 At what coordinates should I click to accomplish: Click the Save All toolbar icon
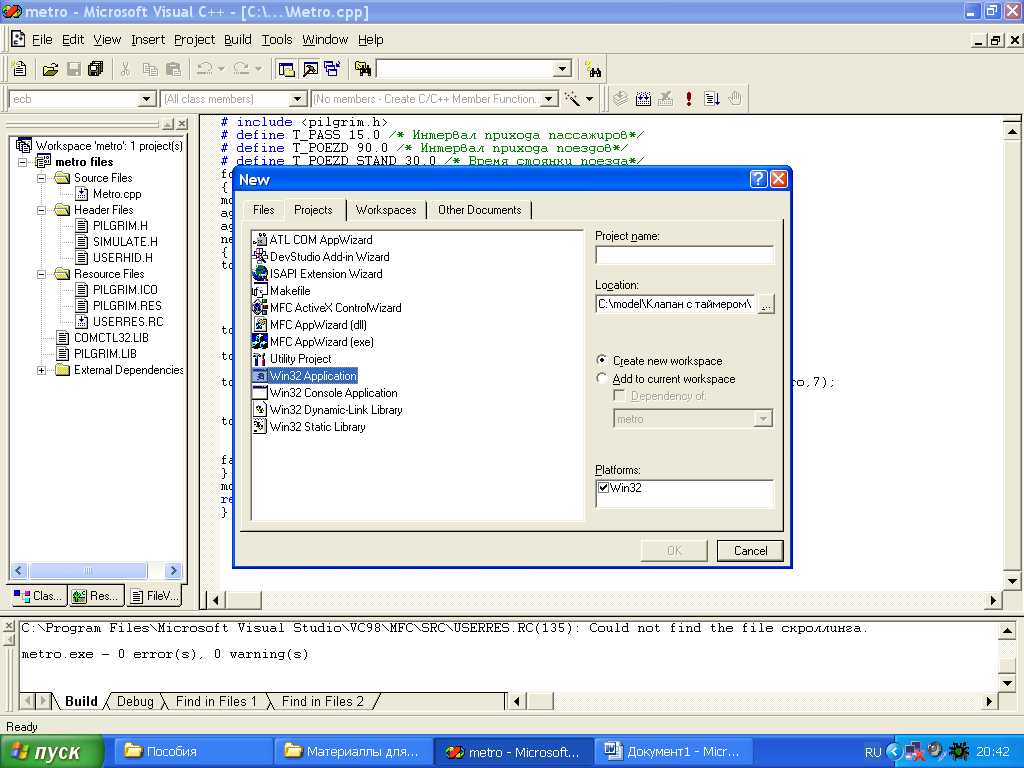point(96,69)
